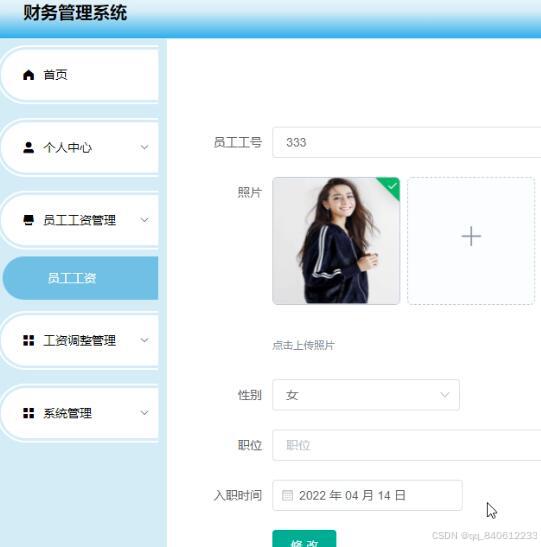Viewport: 541px width, 547px height.
Task: Click the grid icon for 工资调整管理
Action: 28,340
